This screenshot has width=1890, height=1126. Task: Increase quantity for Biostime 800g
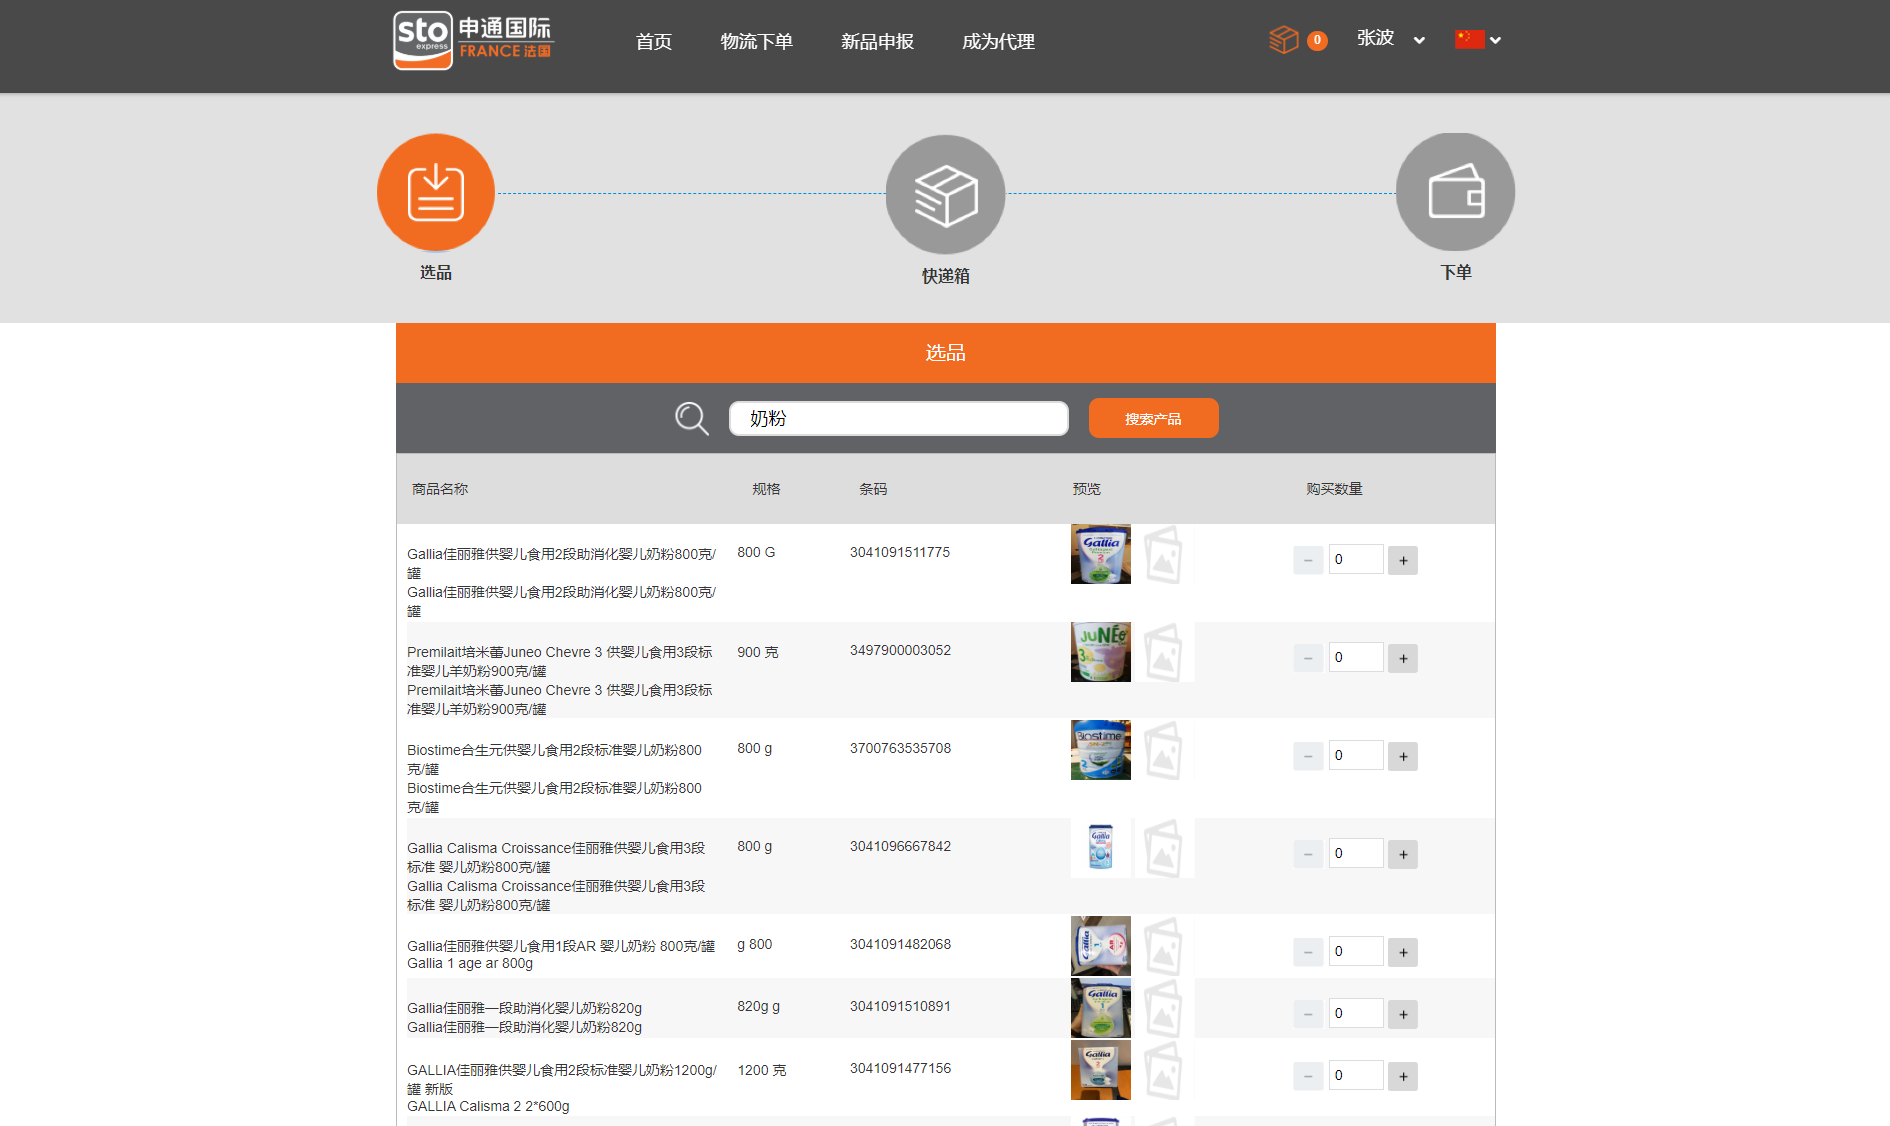pyautogui.click(x=1403, y=756)
